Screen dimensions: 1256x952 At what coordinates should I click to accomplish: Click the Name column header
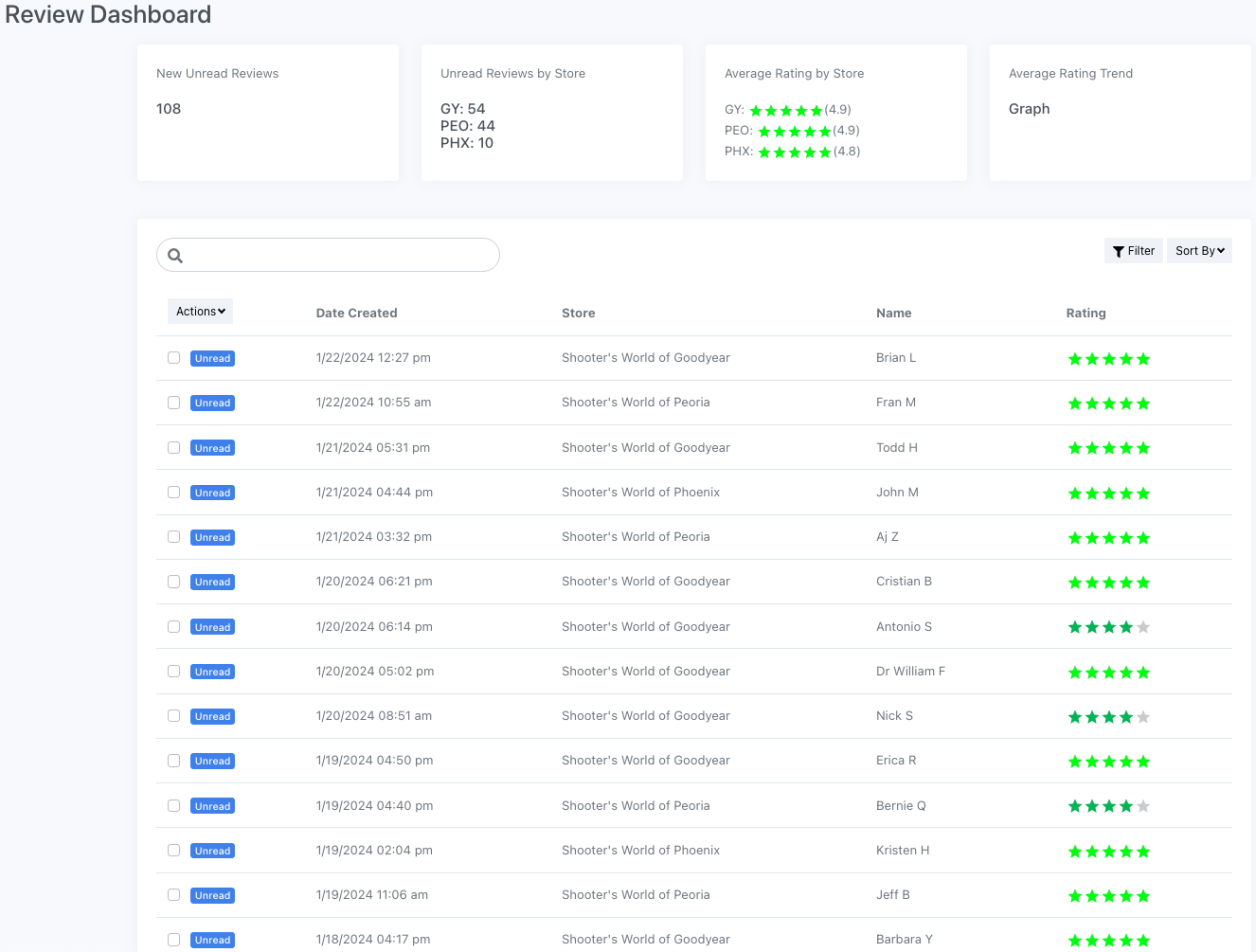tap(894, 313)
